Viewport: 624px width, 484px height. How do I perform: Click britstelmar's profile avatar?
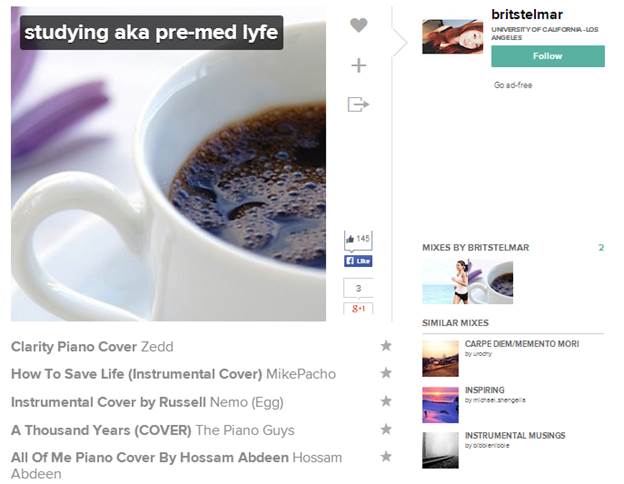click(x=452, y=37)
